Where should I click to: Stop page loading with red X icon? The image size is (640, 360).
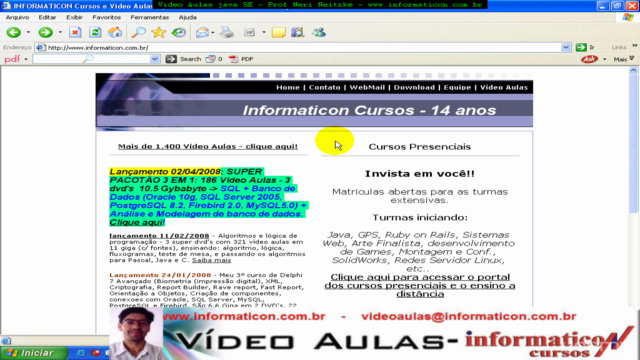click(75, 32)
